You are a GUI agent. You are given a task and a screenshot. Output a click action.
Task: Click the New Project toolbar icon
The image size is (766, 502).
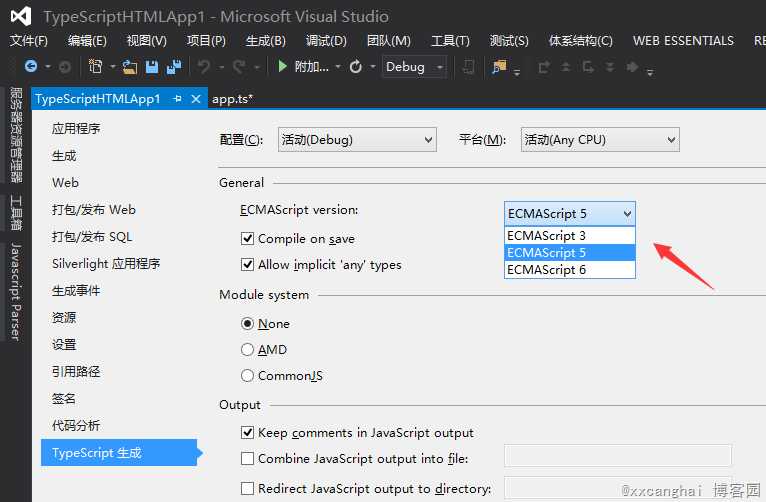pos(95,66)
